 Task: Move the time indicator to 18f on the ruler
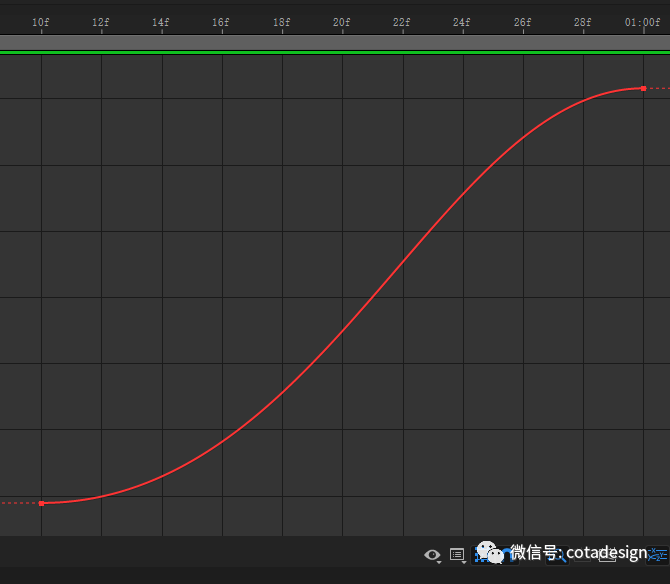point(282,22)
